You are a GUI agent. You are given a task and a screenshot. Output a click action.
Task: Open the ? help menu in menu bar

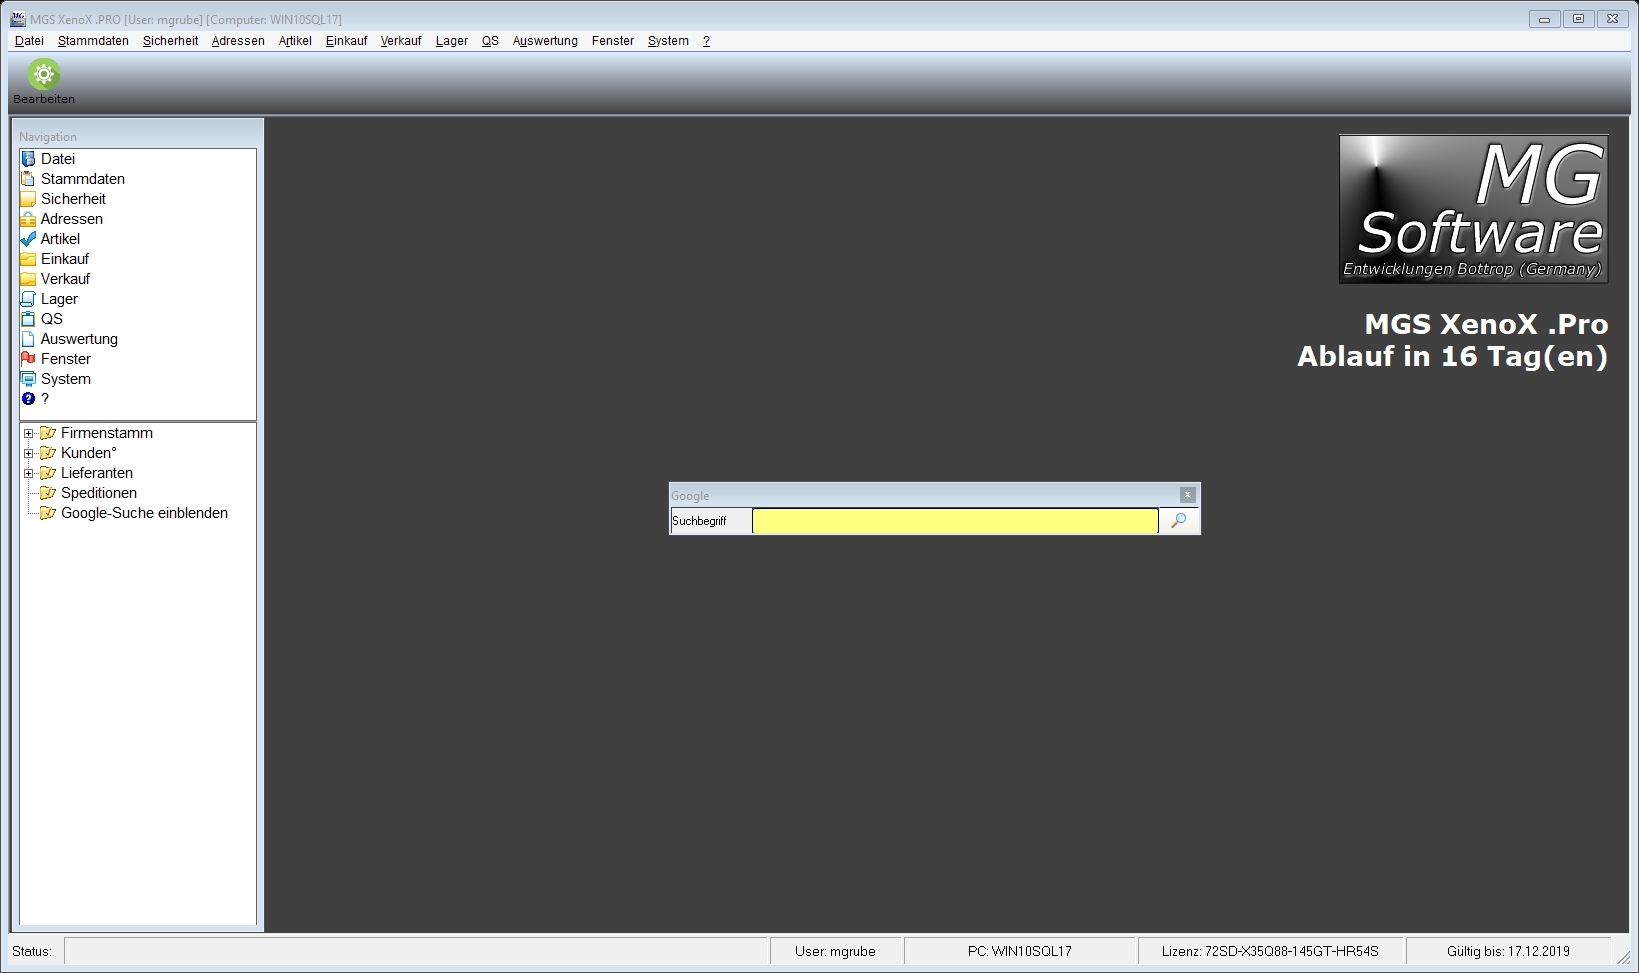pos(706,41)
